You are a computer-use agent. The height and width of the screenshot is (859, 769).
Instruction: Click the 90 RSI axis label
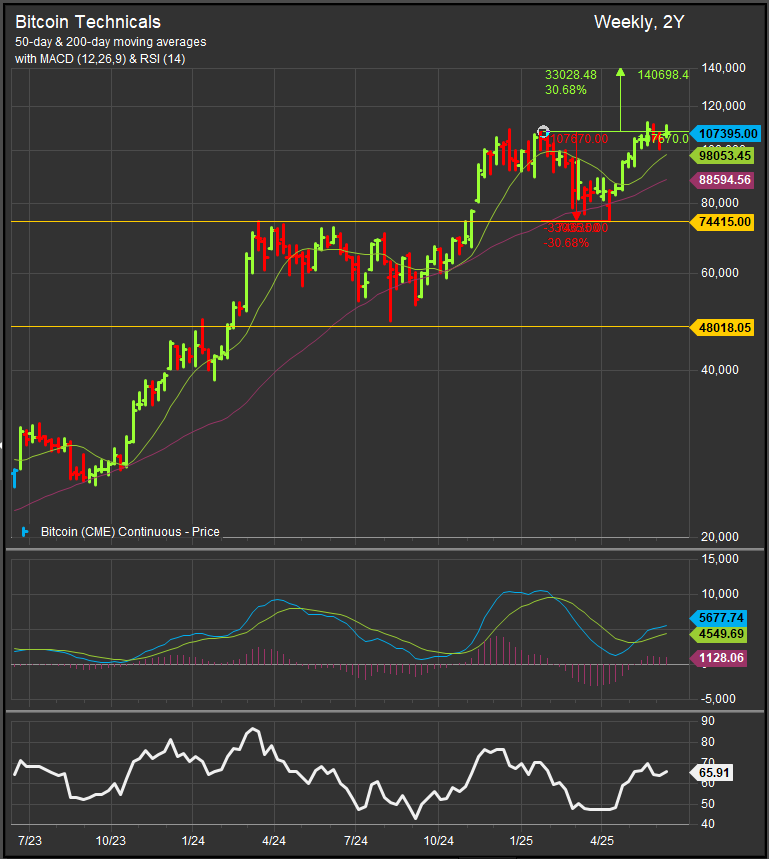(x=708, y=721)
